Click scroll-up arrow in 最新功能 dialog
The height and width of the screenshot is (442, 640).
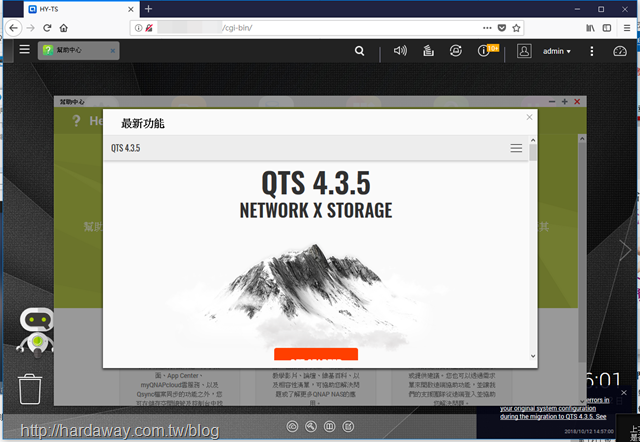tap(533, 140)
